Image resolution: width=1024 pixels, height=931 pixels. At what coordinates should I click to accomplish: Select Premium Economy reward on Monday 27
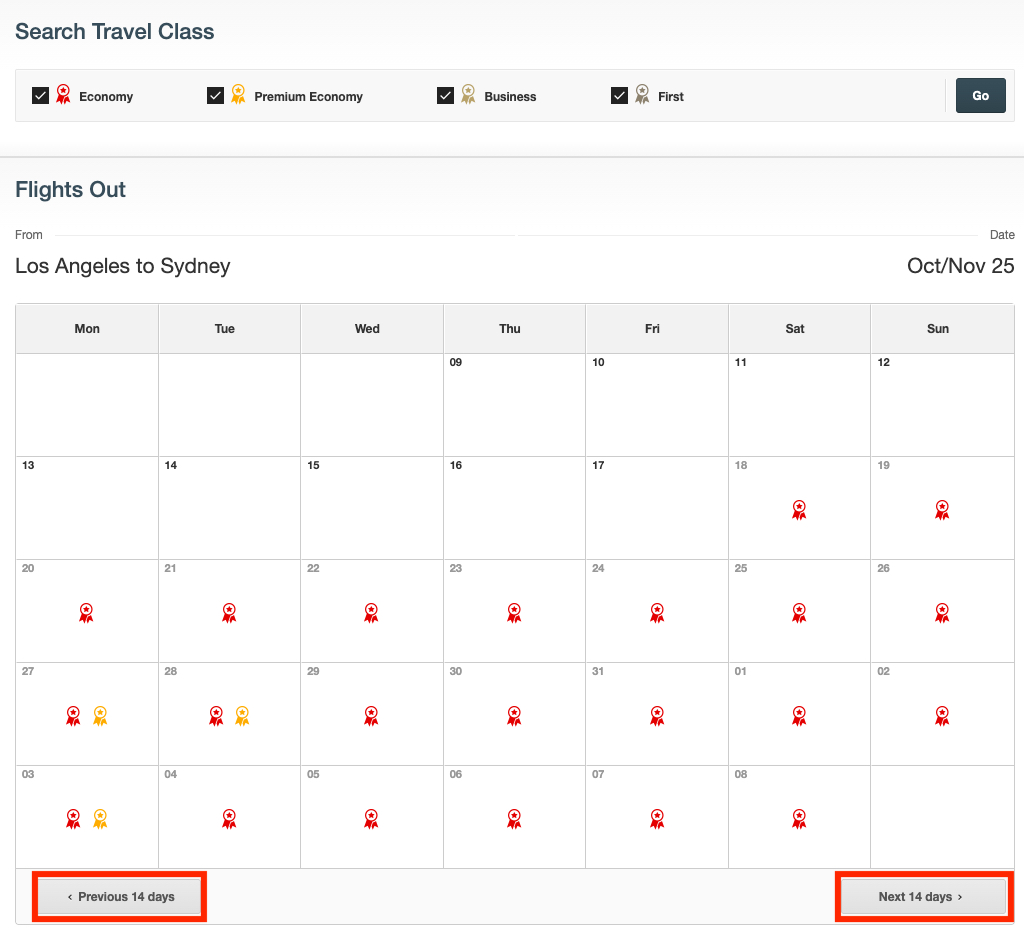[x=100, y=716]
